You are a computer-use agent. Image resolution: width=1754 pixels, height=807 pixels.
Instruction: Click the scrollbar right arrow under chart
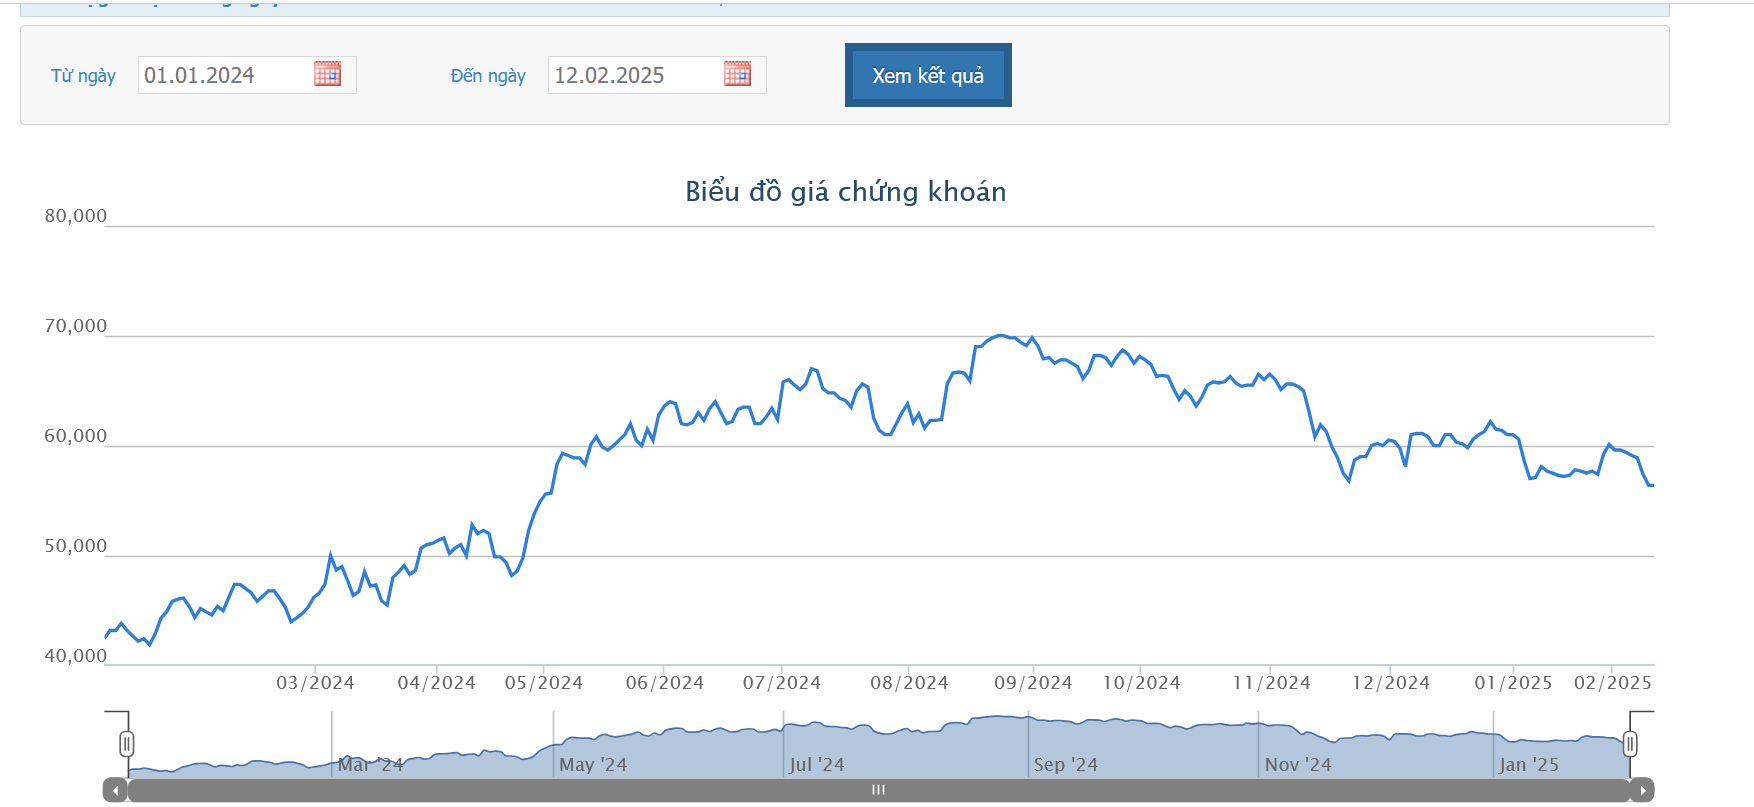click(x=1642, y=790)
